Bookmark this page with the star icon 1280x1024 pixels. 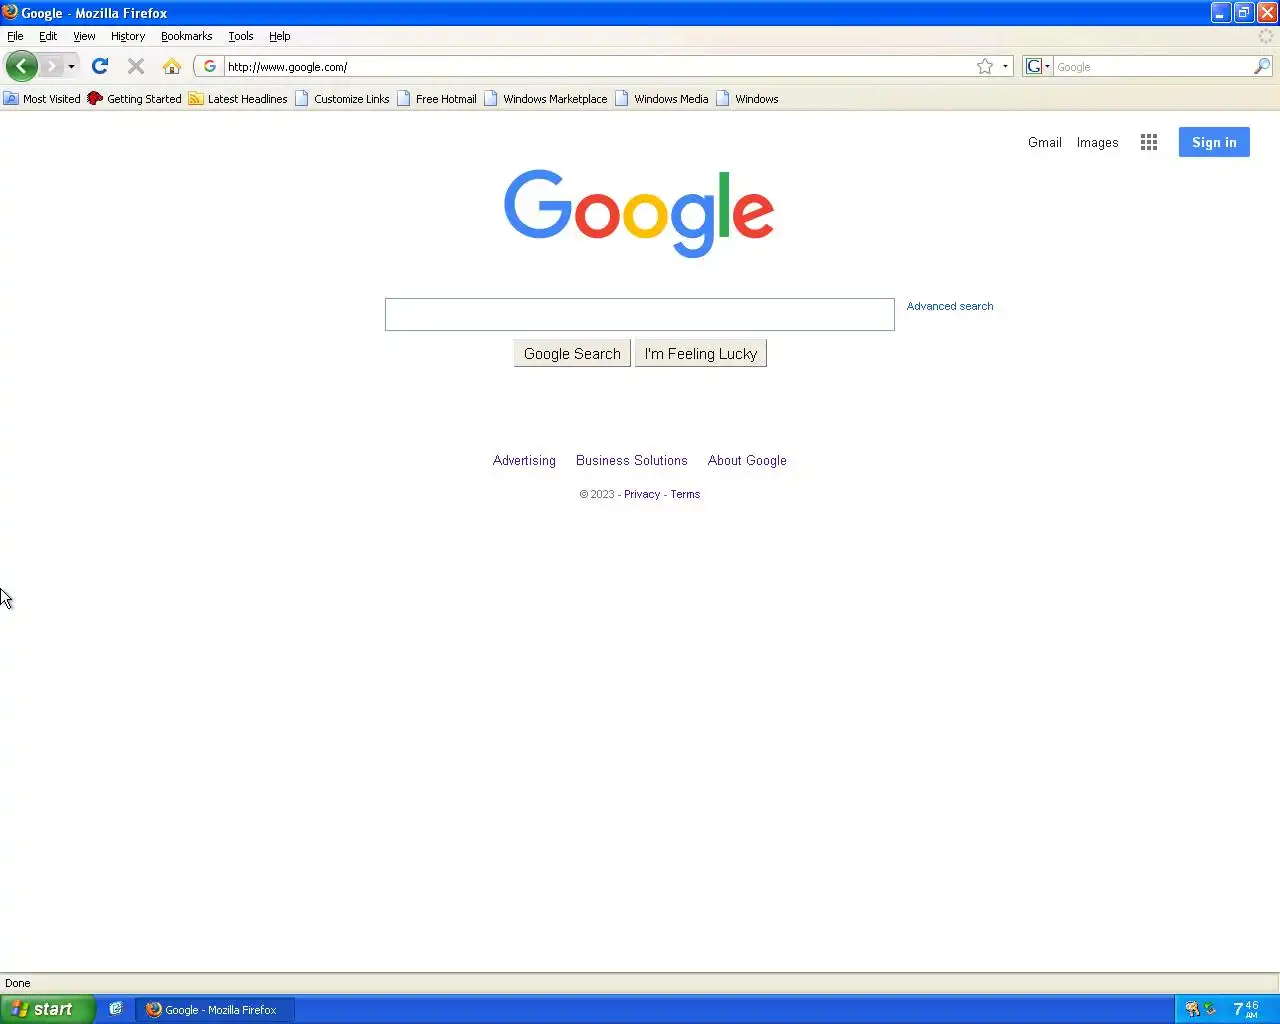click(x=985, y=66)
